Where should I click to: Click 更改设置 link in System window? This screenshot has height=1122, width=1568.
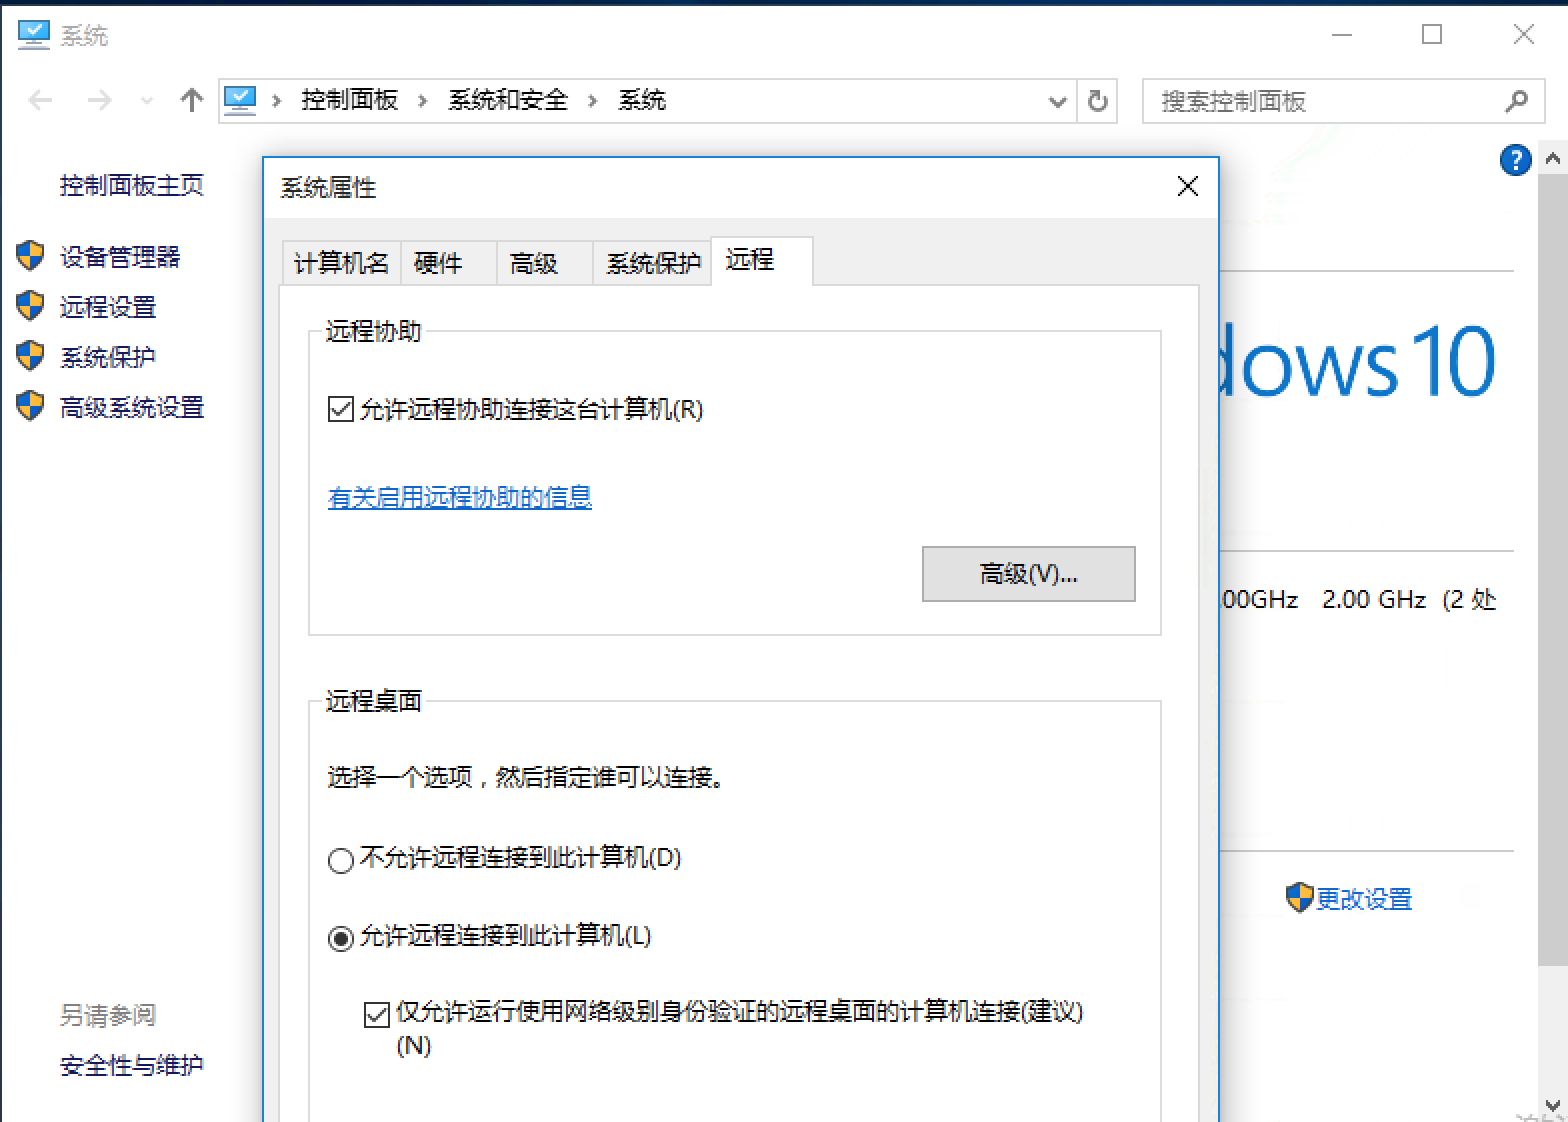(x=1364, y=899)
